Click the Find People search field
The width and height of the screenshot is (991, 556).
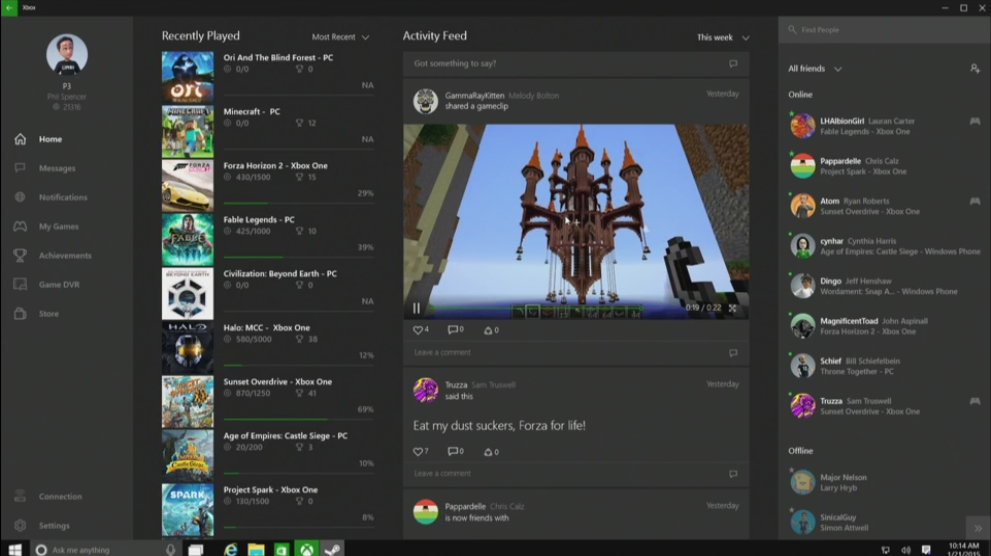pos(884,30)
